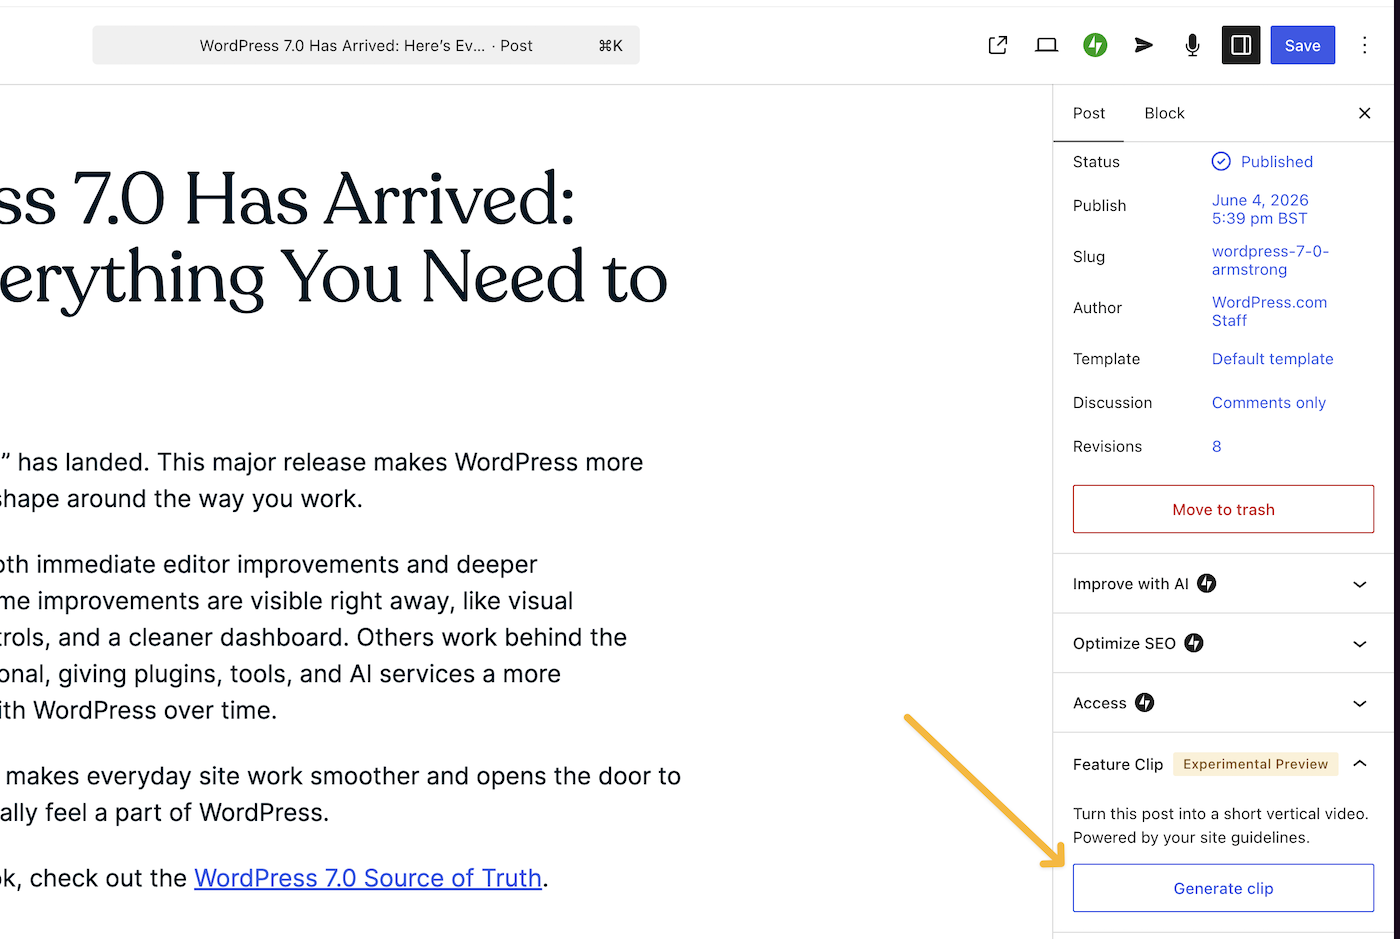Image resolution: width=1400 pixels, height=939 pixels.
Task: Expand the Access panel
Action: tap(1223, 703)
